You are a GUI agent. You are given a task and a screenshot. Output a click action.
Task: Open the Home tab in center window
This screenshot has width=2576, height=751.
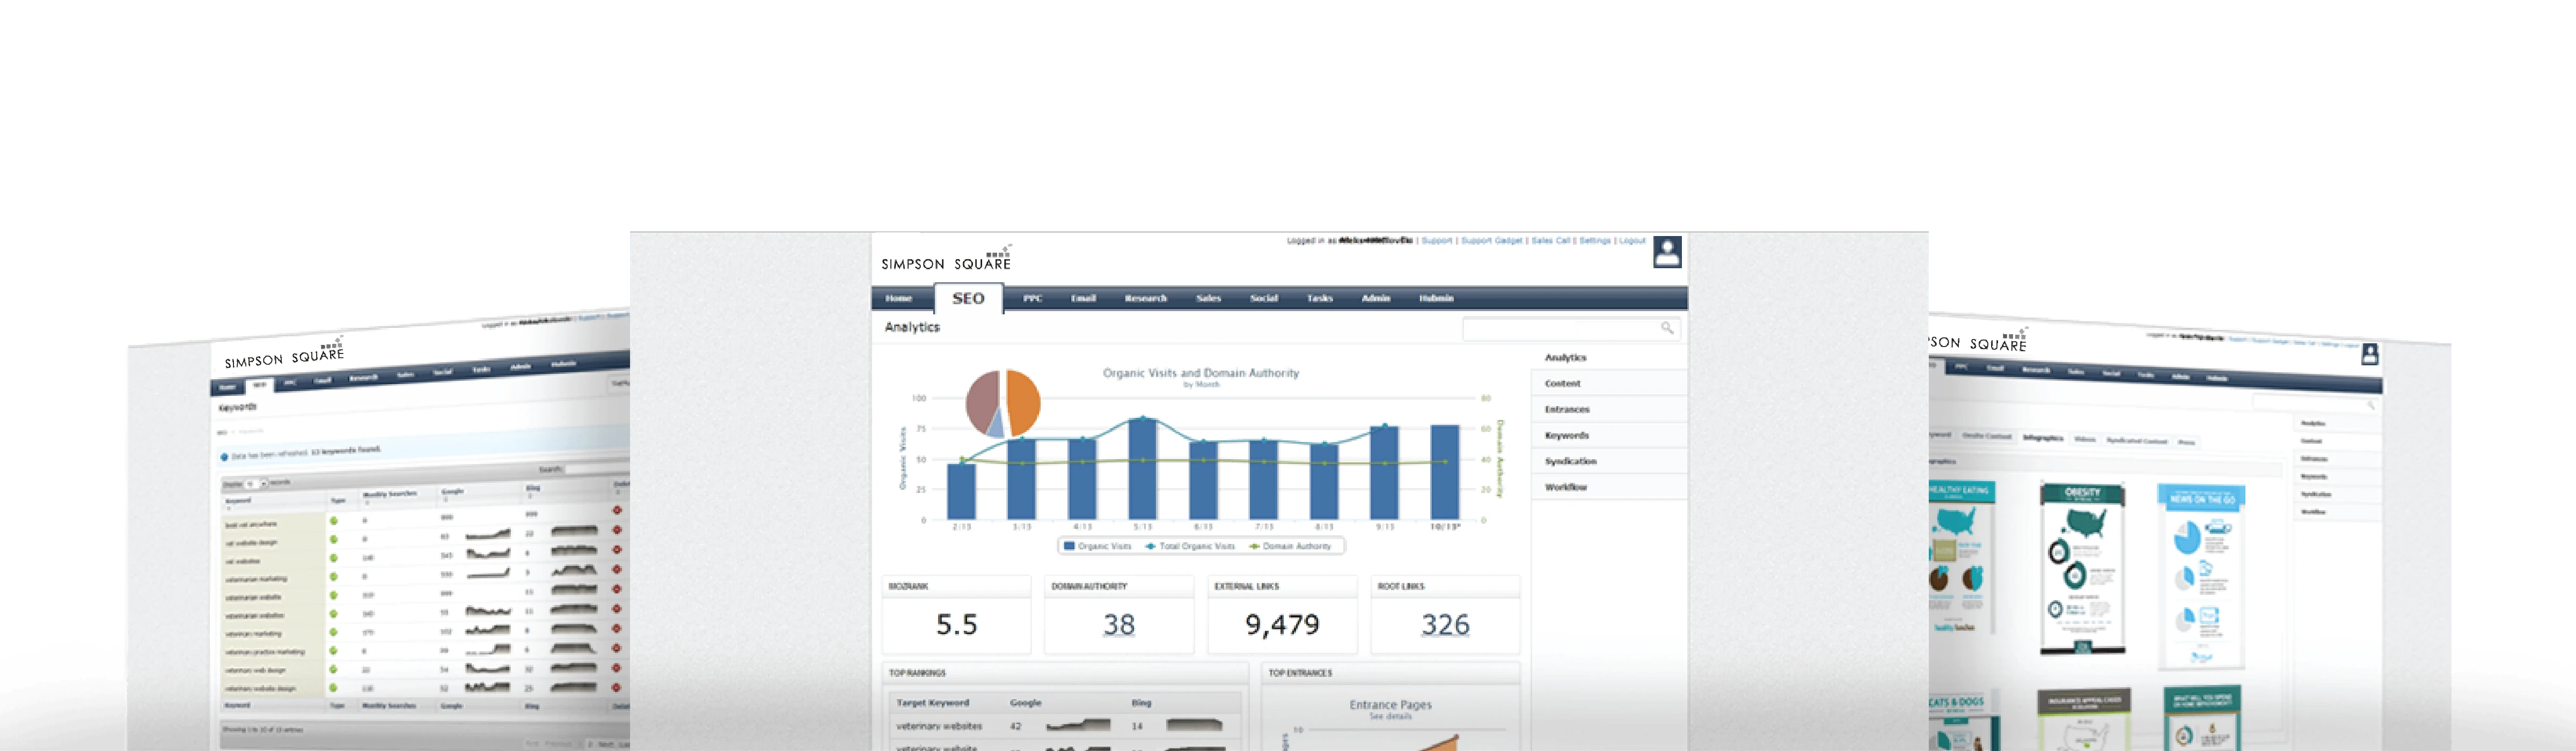pyautogui.click(x=898, y=298)
